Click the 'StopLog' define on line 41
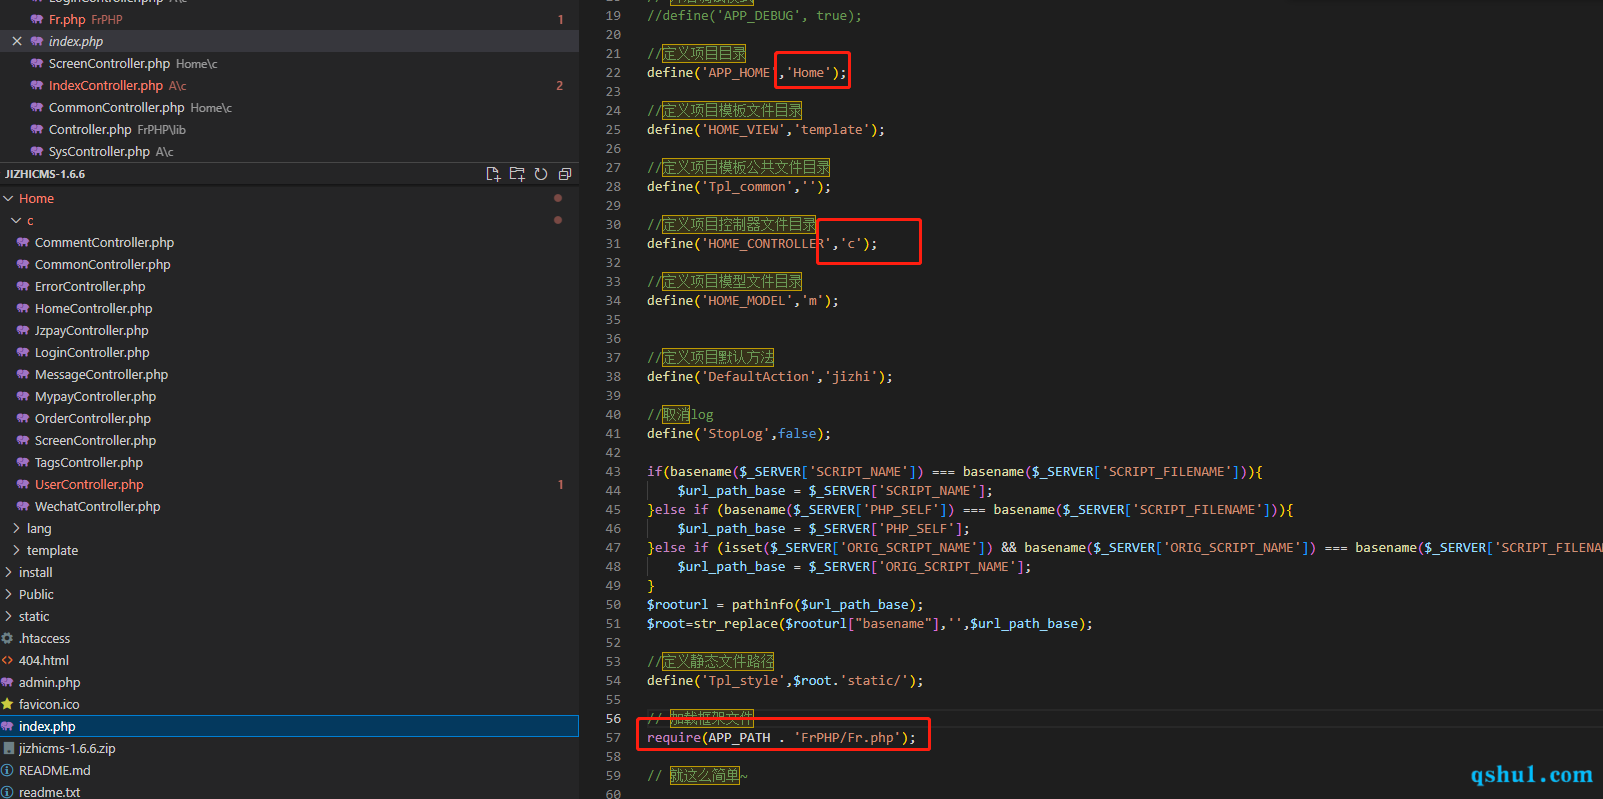 739,433
